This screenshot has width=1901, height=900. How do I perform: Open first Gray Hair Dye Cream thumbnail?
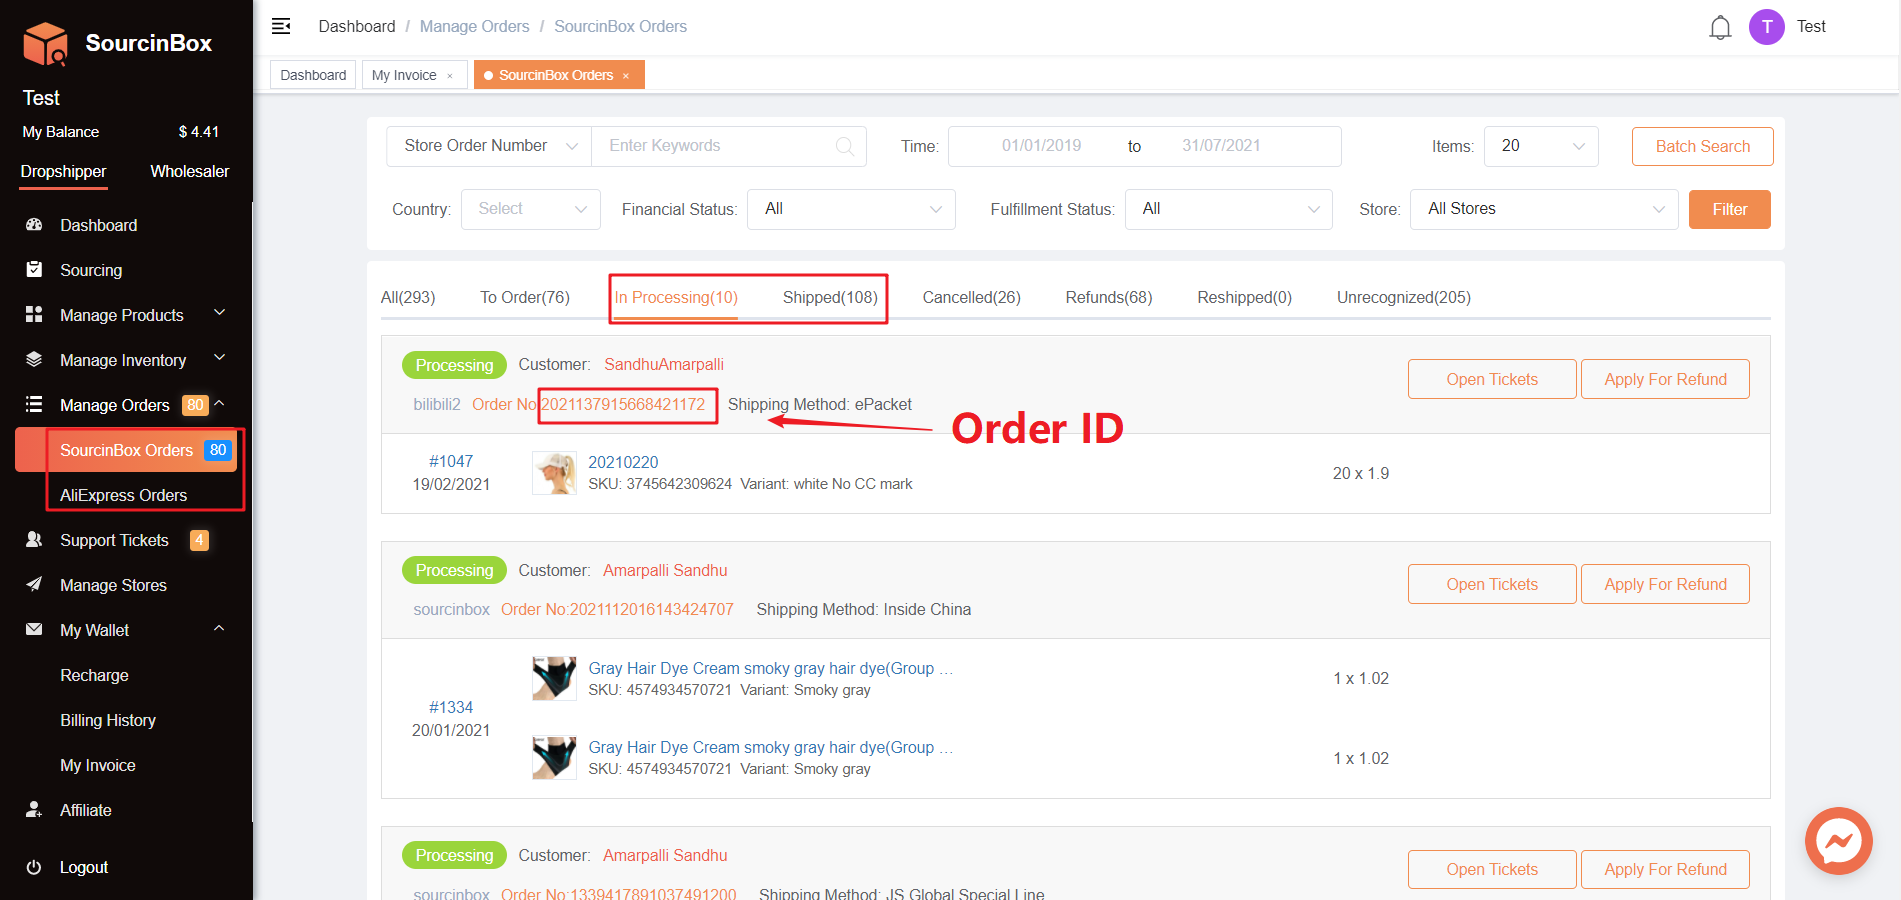click(x=555, y=678)
